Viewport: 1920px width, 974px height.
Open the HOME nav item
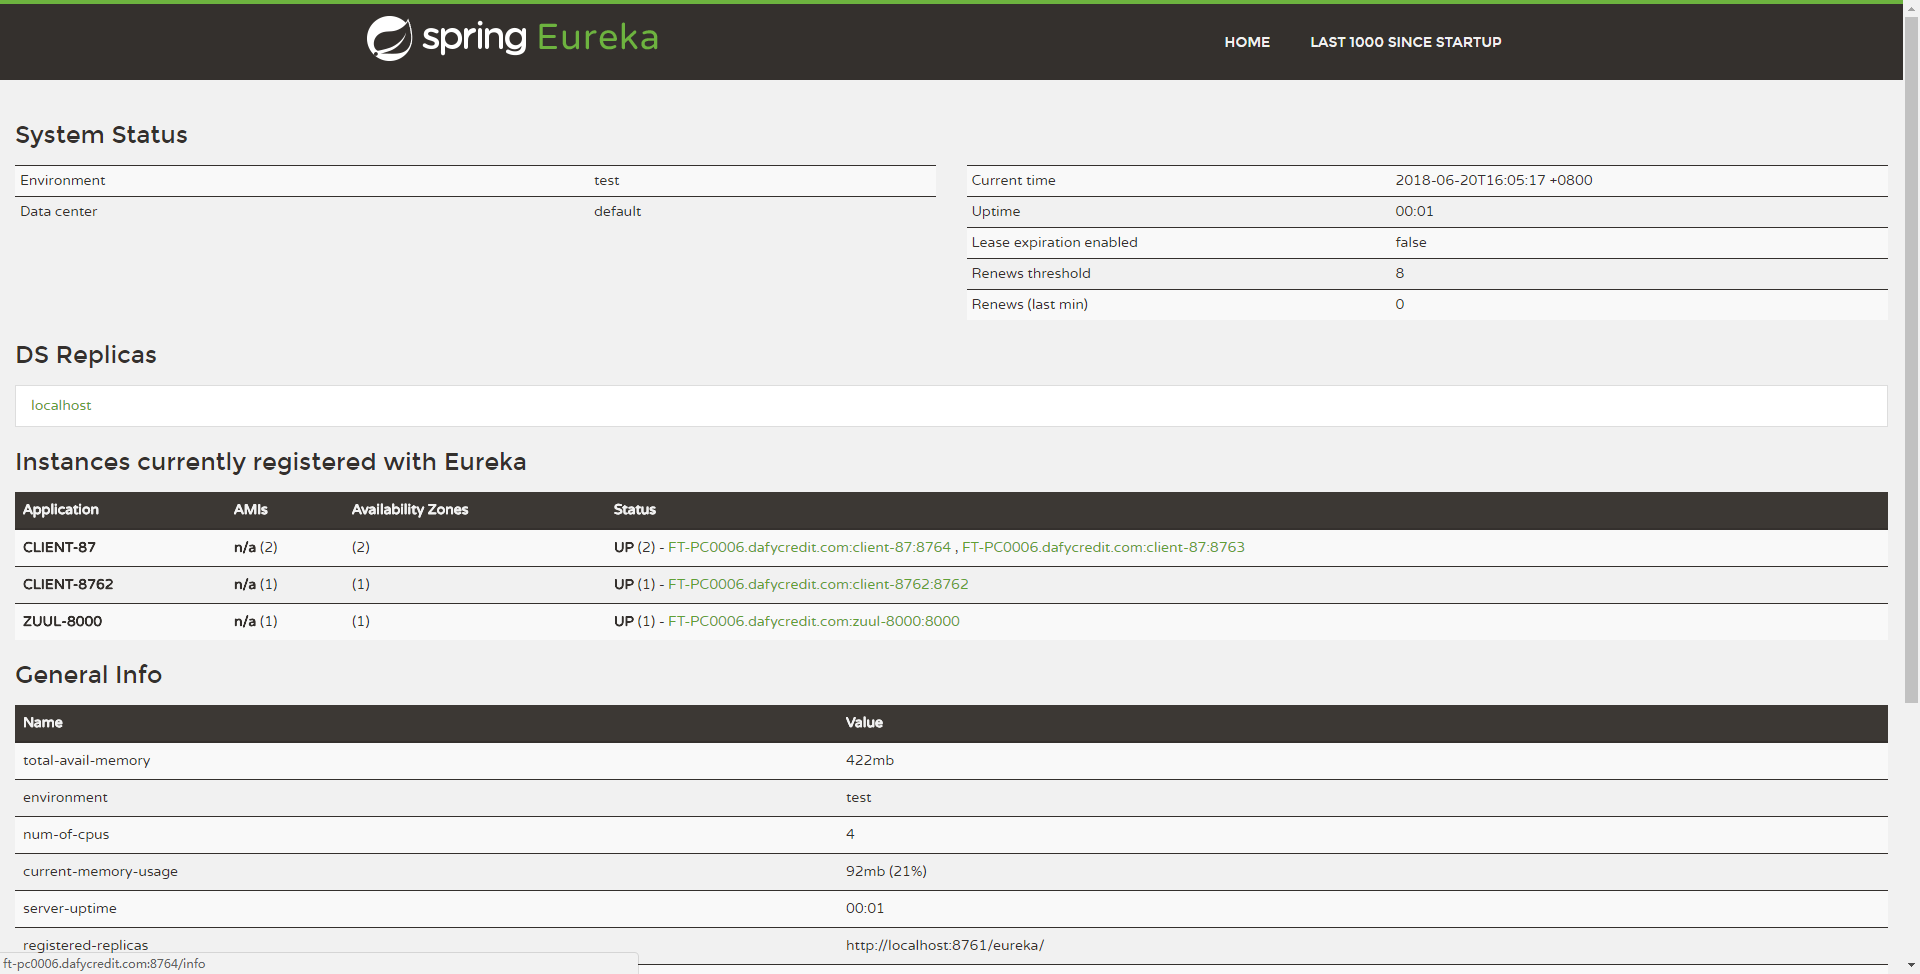[x=1247, y=42]
